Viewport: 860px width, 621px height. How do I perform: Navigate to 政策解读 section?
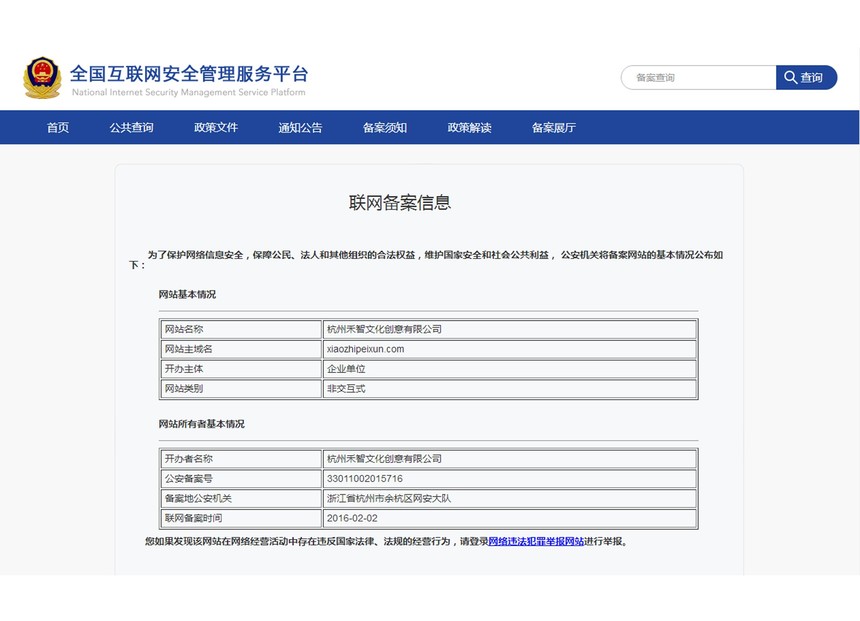pos(469,127)
